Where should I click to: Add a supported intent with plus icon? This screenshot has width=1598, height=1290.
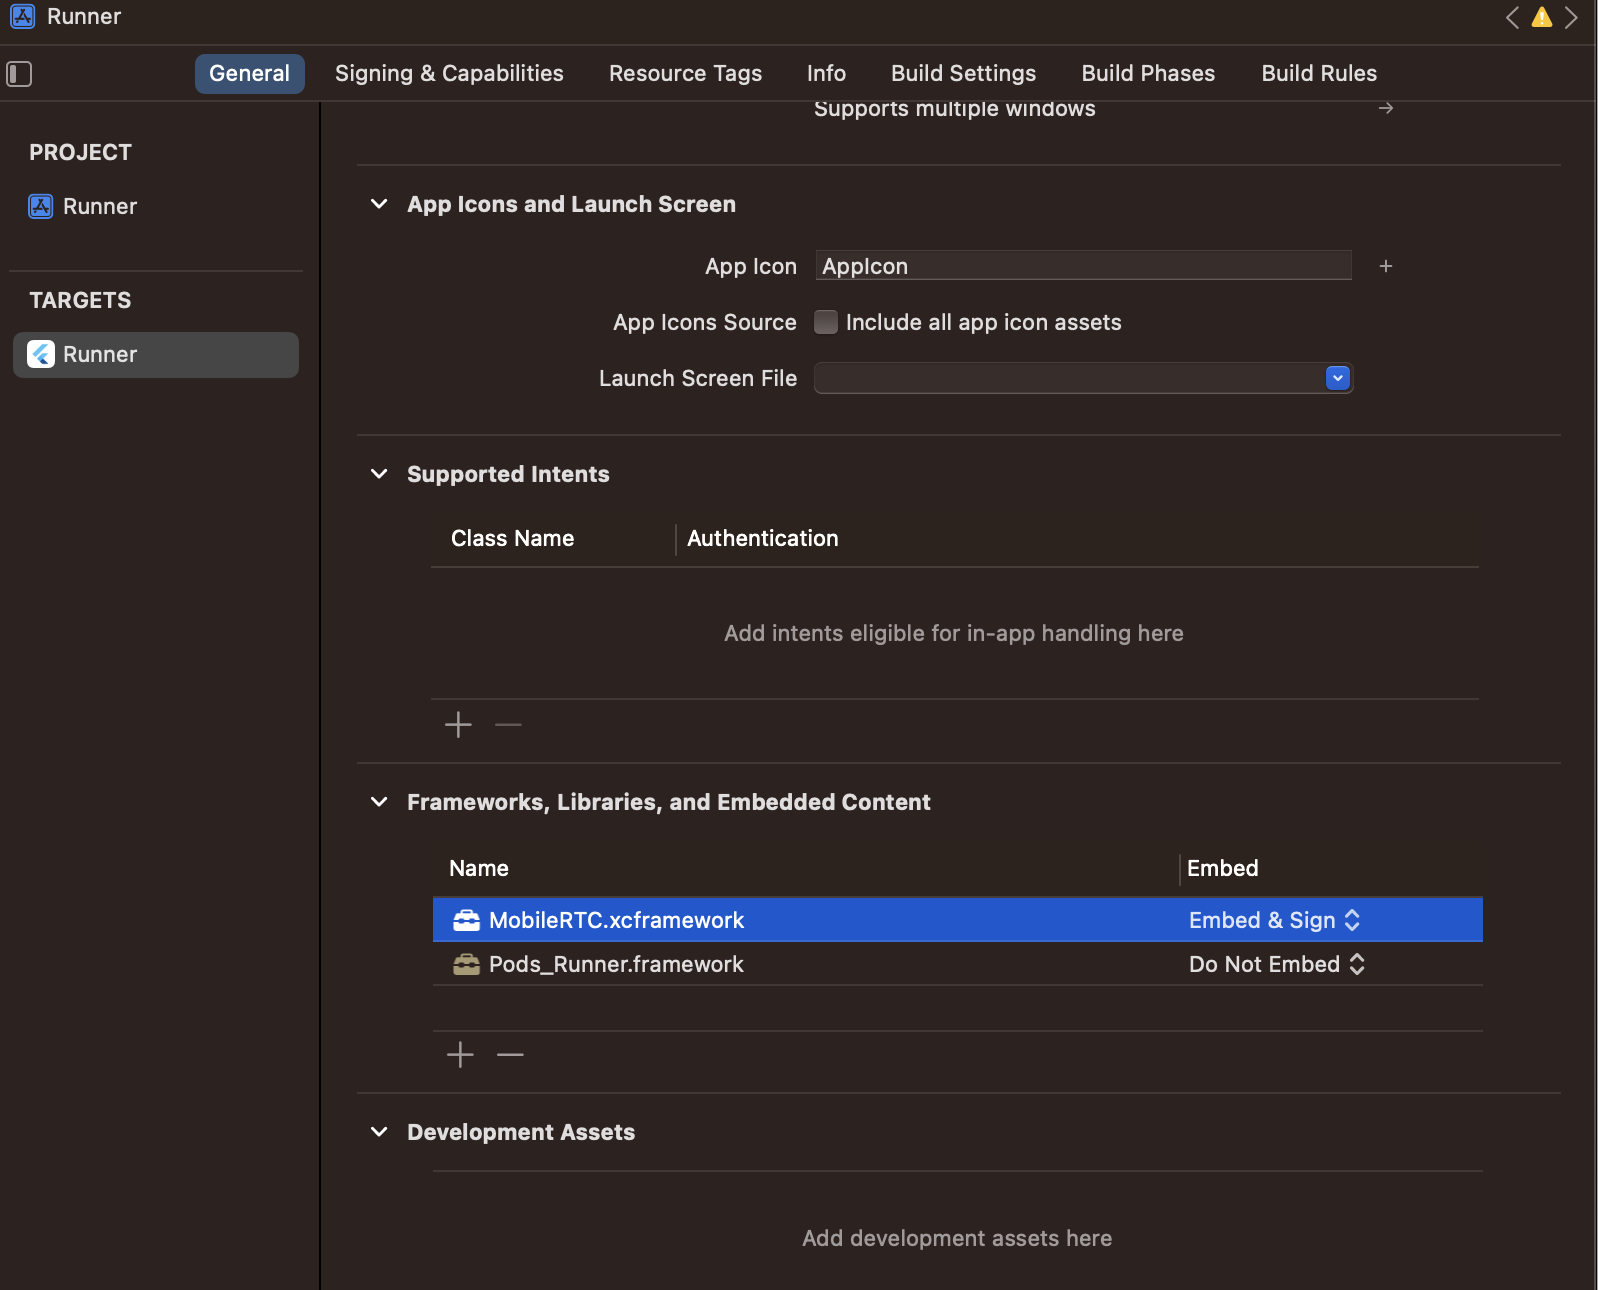(458, 724)
